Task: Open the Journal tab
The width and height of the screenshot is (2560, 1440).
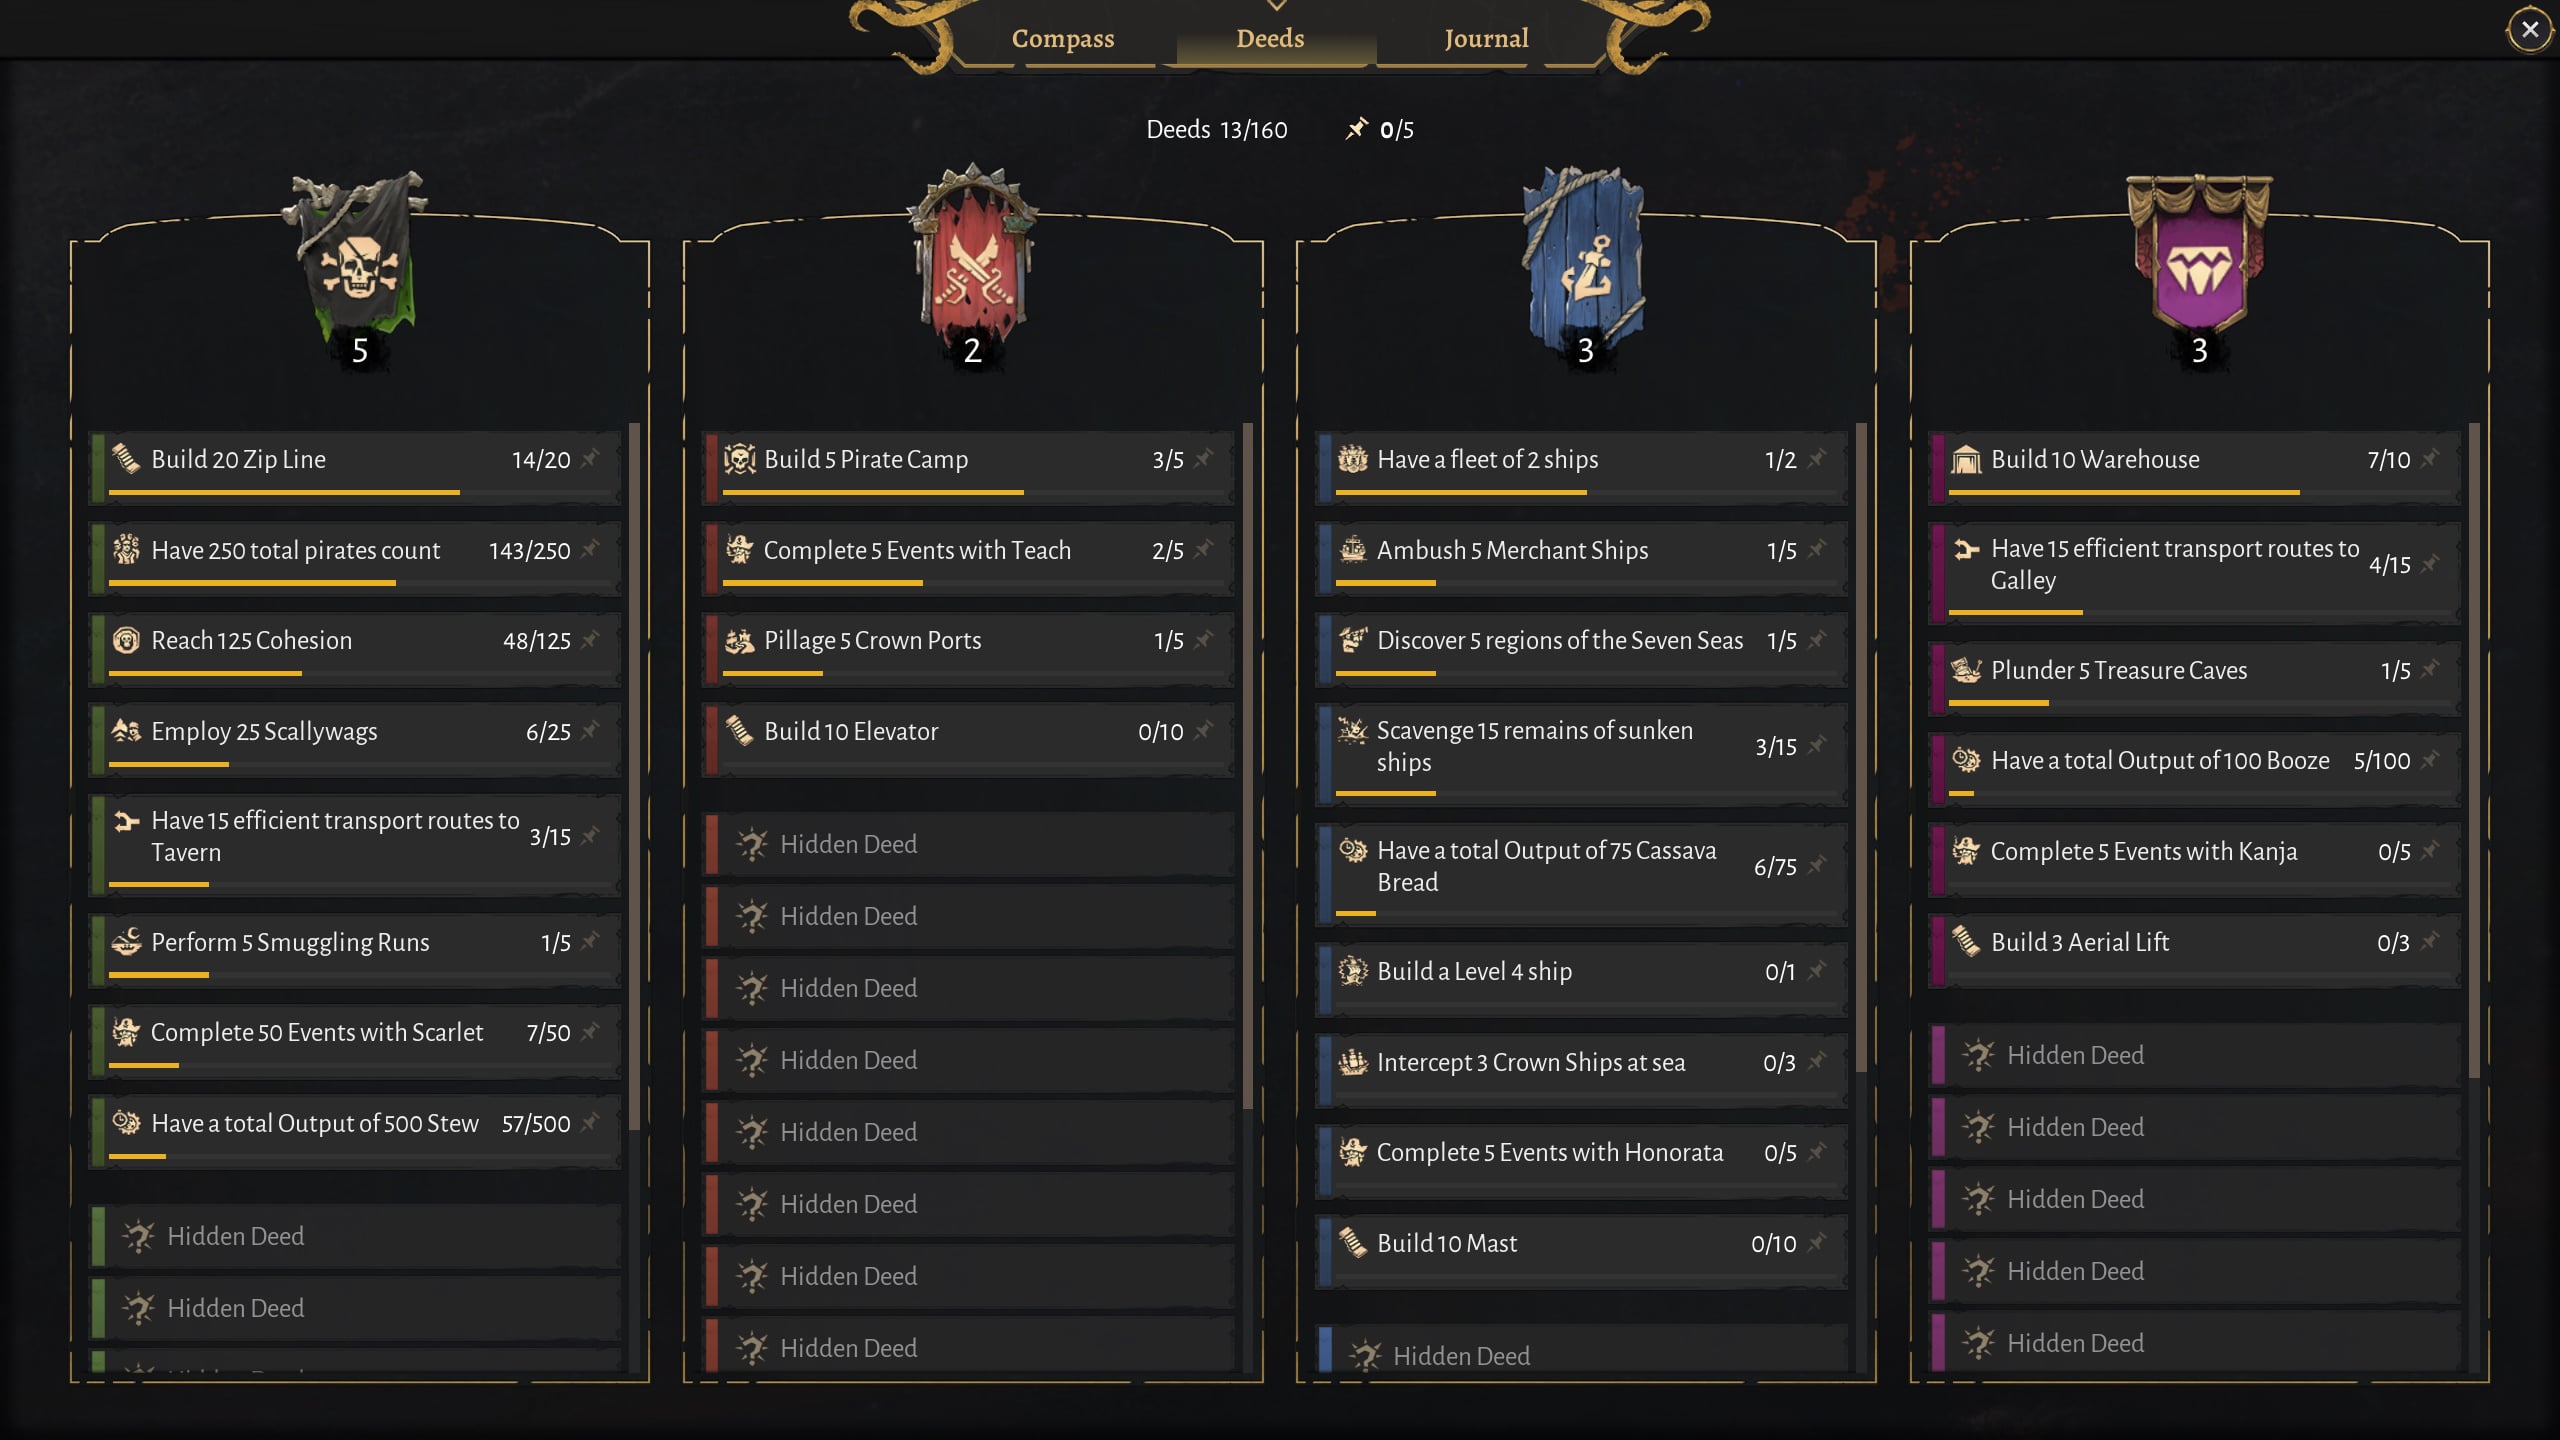Action: pos(1486,38)
